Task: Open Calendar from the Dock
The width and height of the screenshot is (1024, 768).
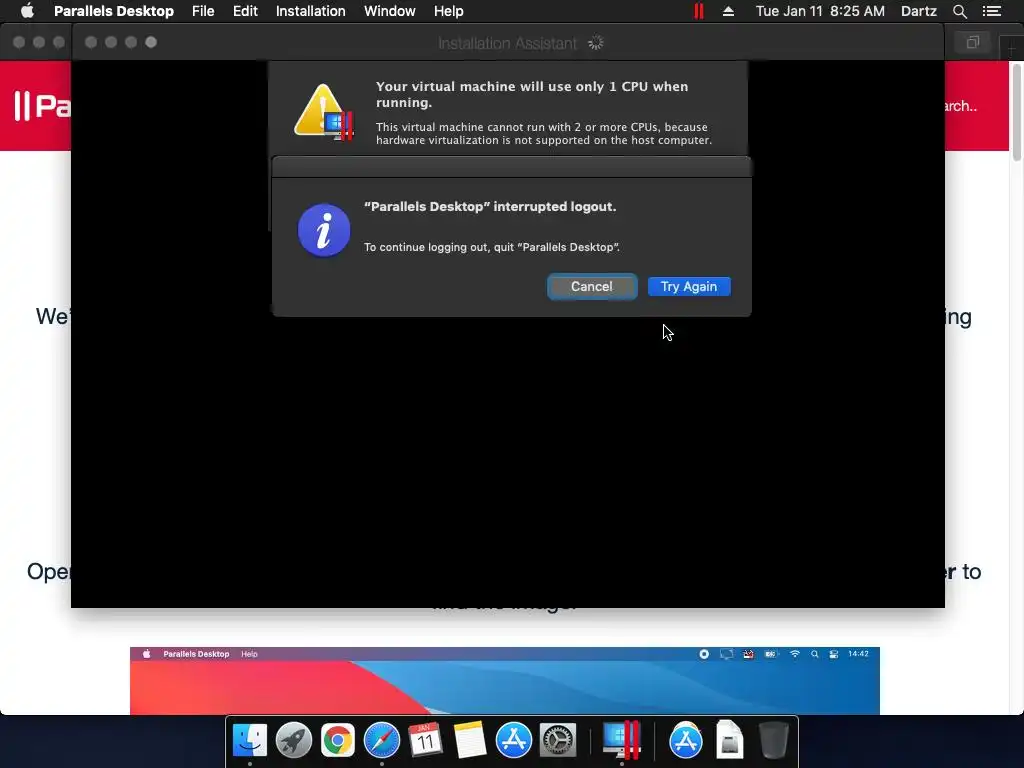Action: pos(425,740)
